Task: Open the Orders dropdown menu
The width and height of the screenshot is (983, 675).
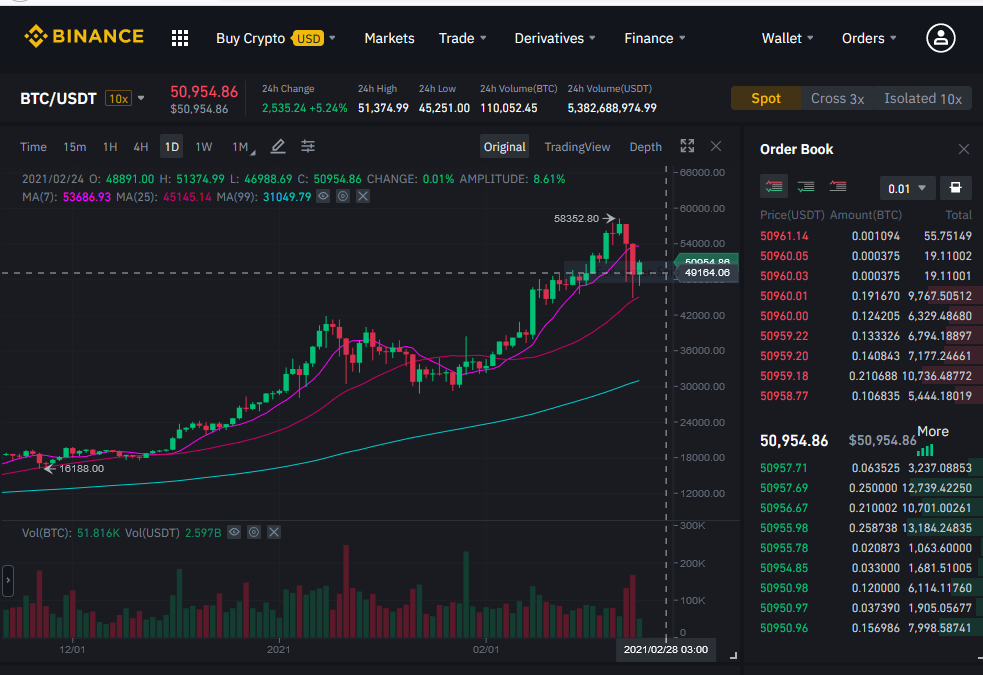Action: (869, 38)
